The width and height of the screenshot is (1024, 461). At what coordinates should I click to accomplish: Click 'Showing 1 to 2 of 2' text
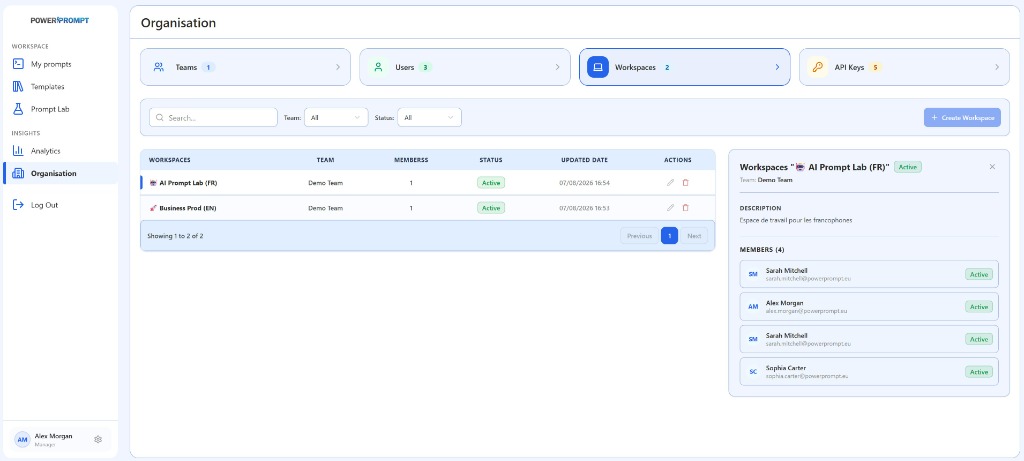[175, 236]
